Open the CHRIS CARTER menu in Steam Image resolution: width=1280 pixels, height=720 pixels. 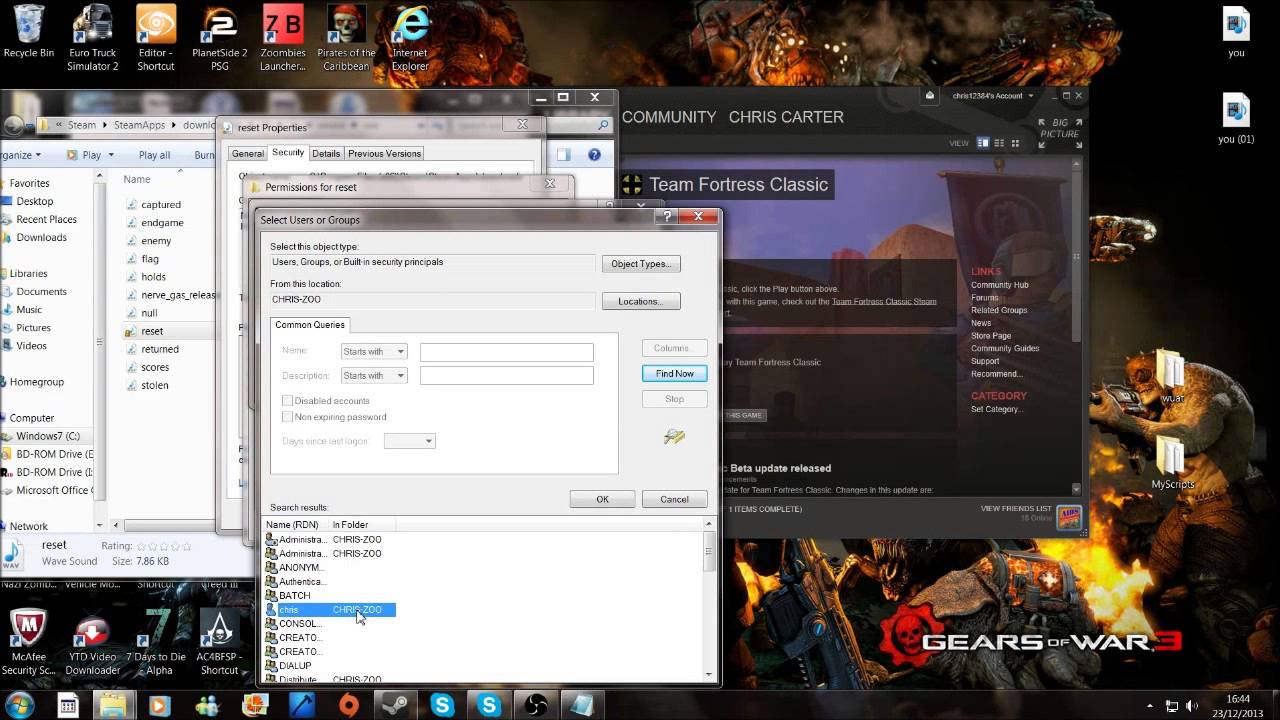(786, 117)
